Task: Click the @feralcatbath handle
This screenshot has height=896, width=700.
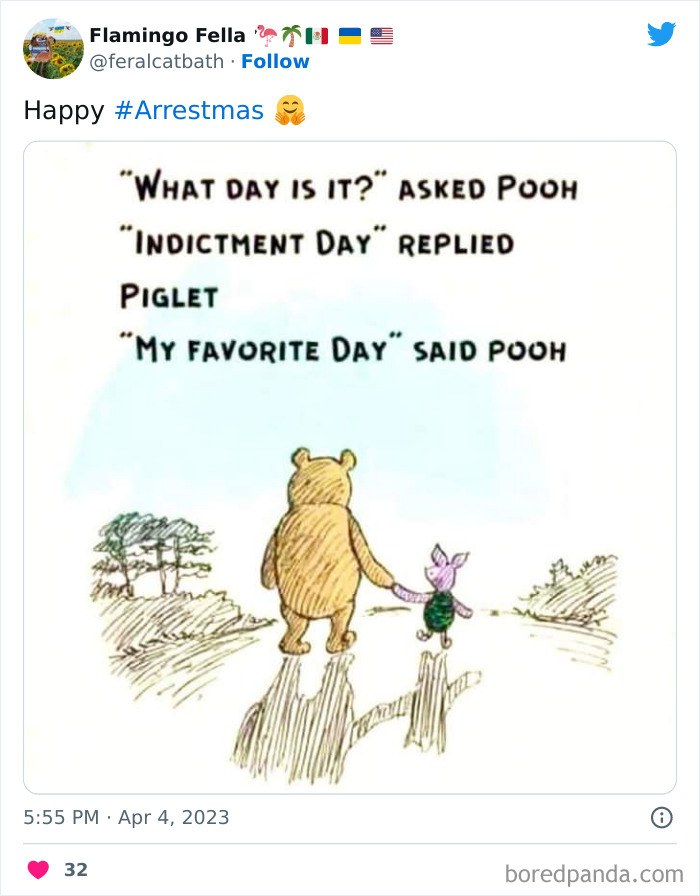Action: pos(157,61)
